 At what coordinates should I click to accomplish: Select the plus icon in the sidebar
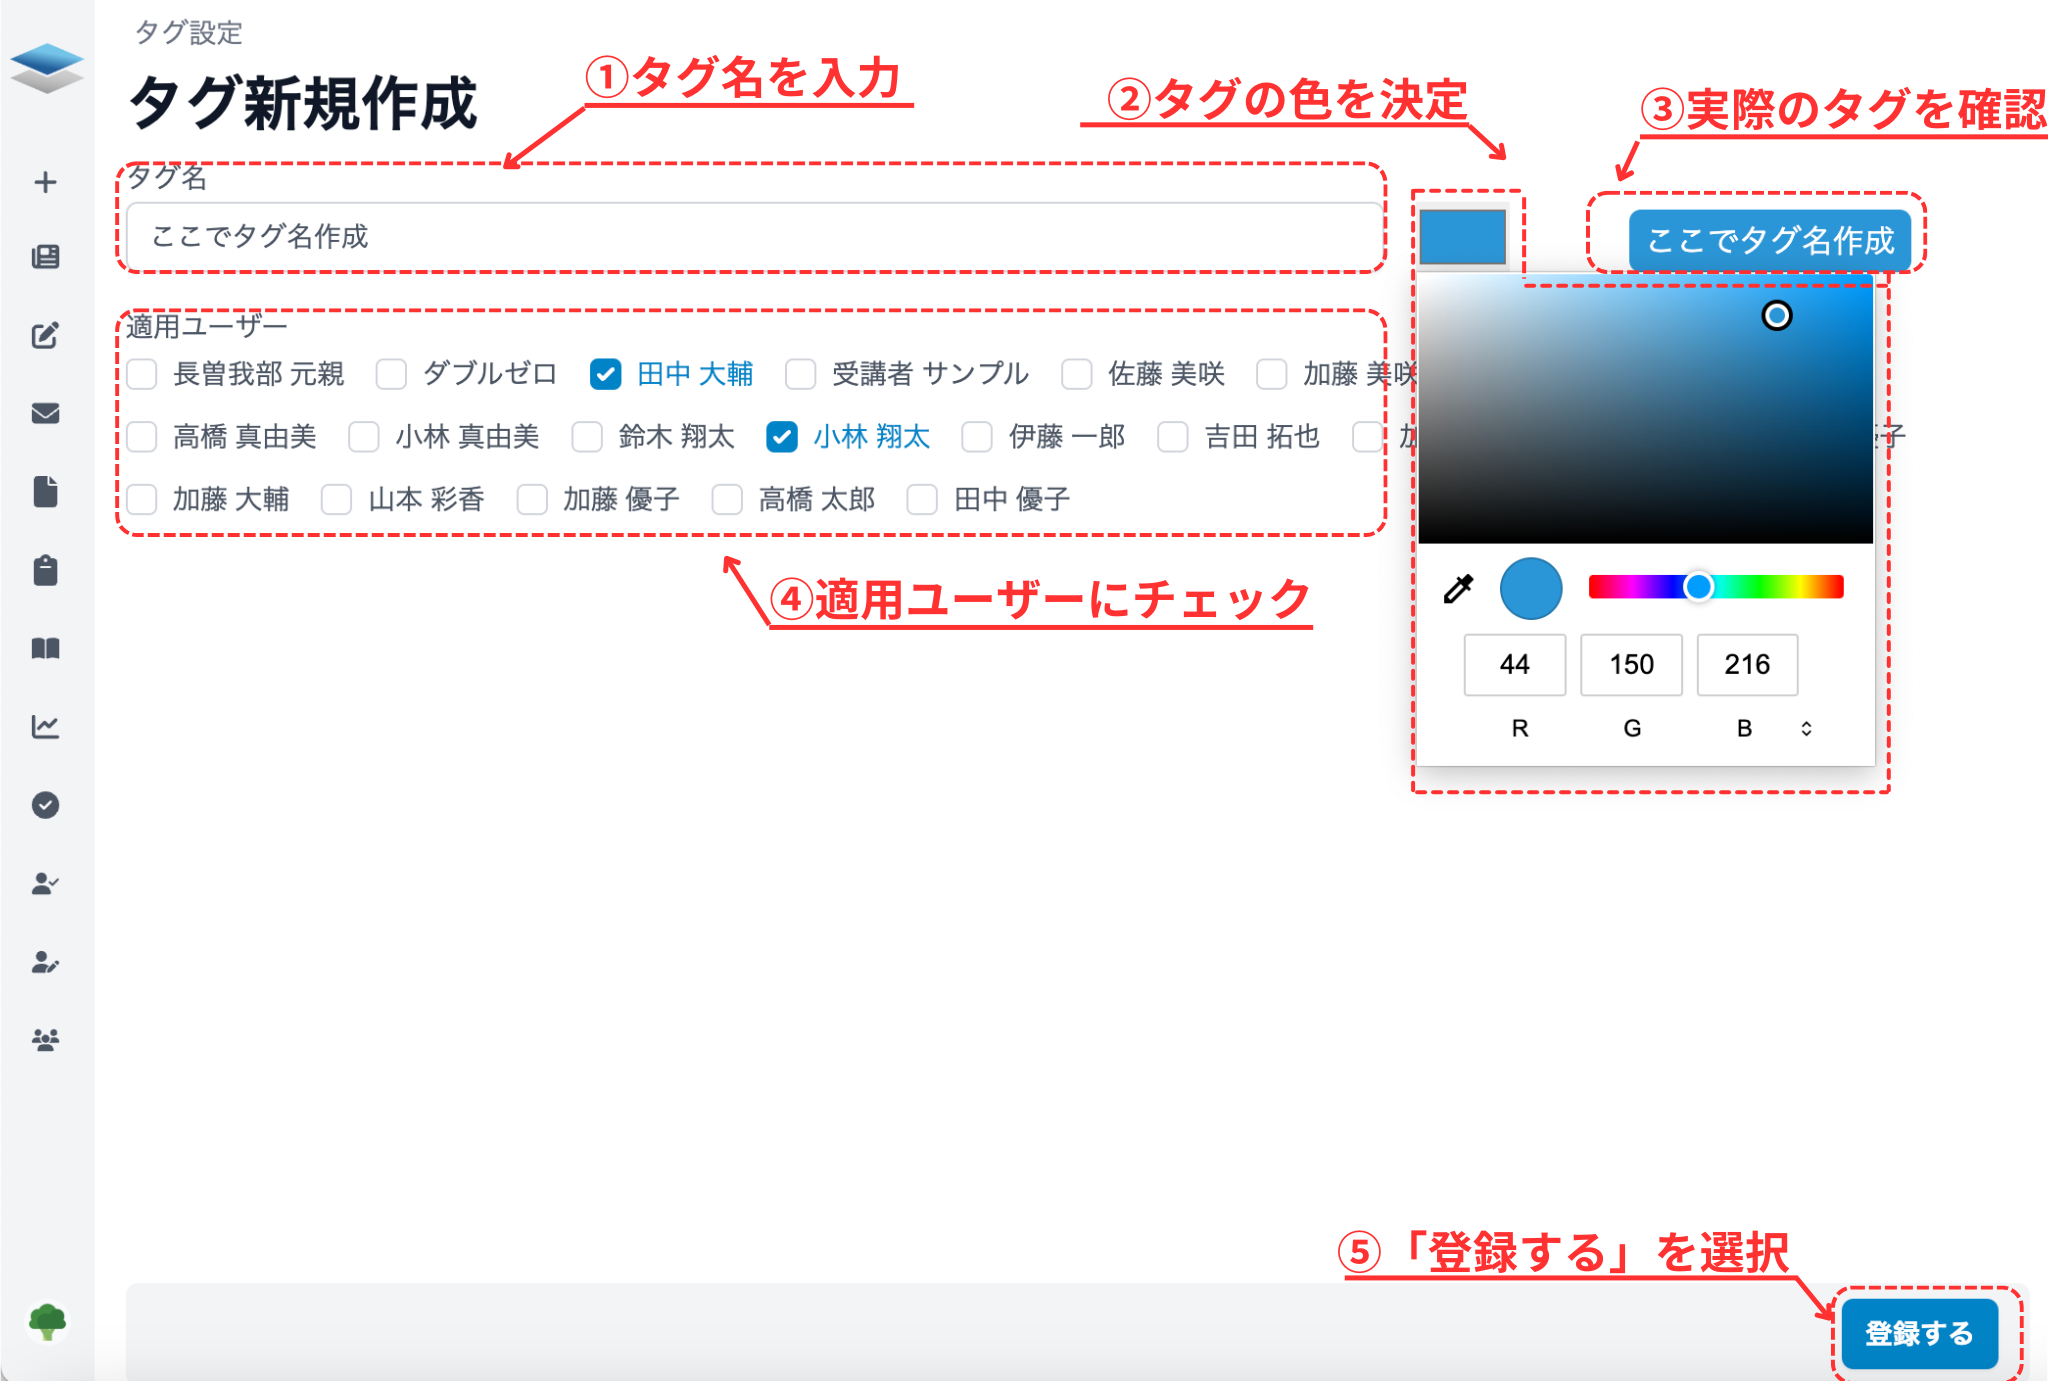(45, 181)
